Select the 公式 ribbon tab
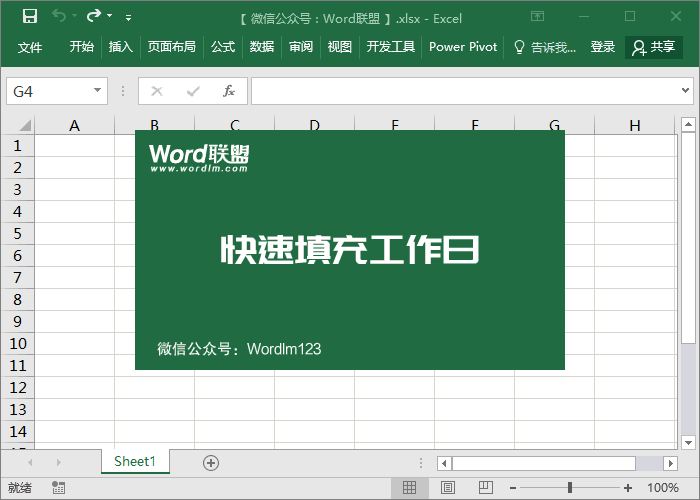Image resolution: width=700 pixels, height=500 pixels. click(x=223, y=46)
